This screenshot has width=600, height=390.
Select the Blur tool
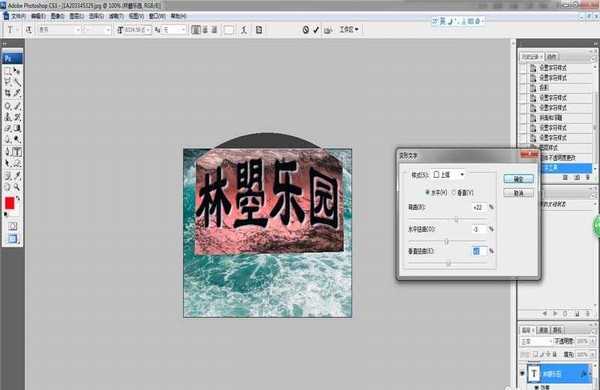point(8,139)
